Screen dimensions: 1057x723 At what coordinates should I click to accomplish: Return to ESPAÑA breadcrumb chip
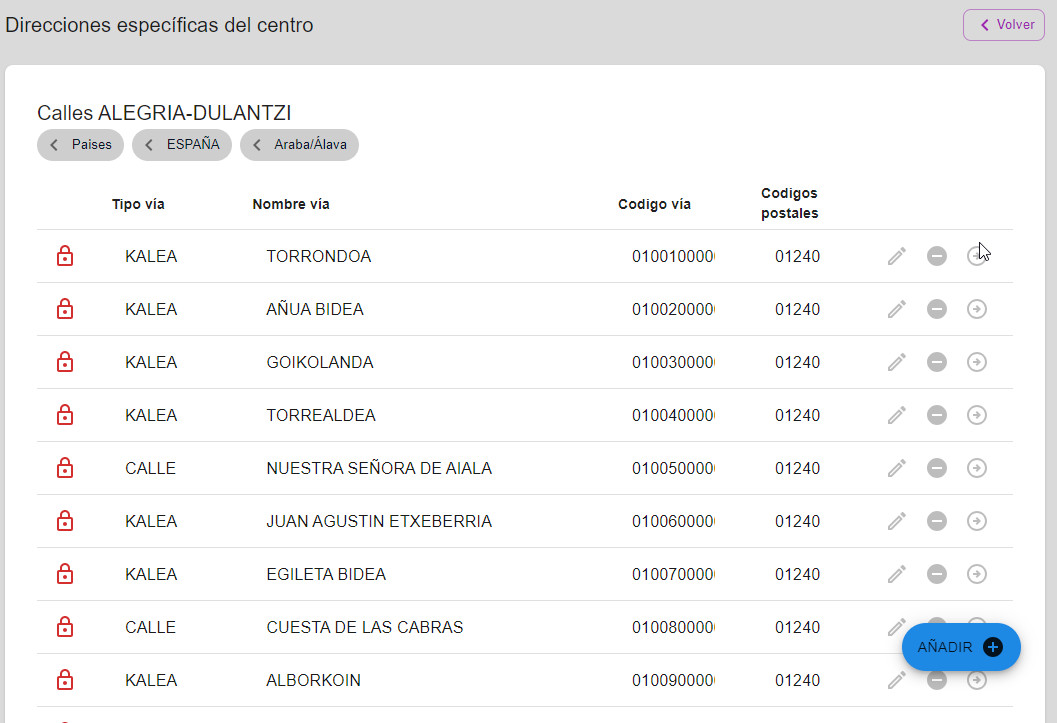tap(182, 145)
